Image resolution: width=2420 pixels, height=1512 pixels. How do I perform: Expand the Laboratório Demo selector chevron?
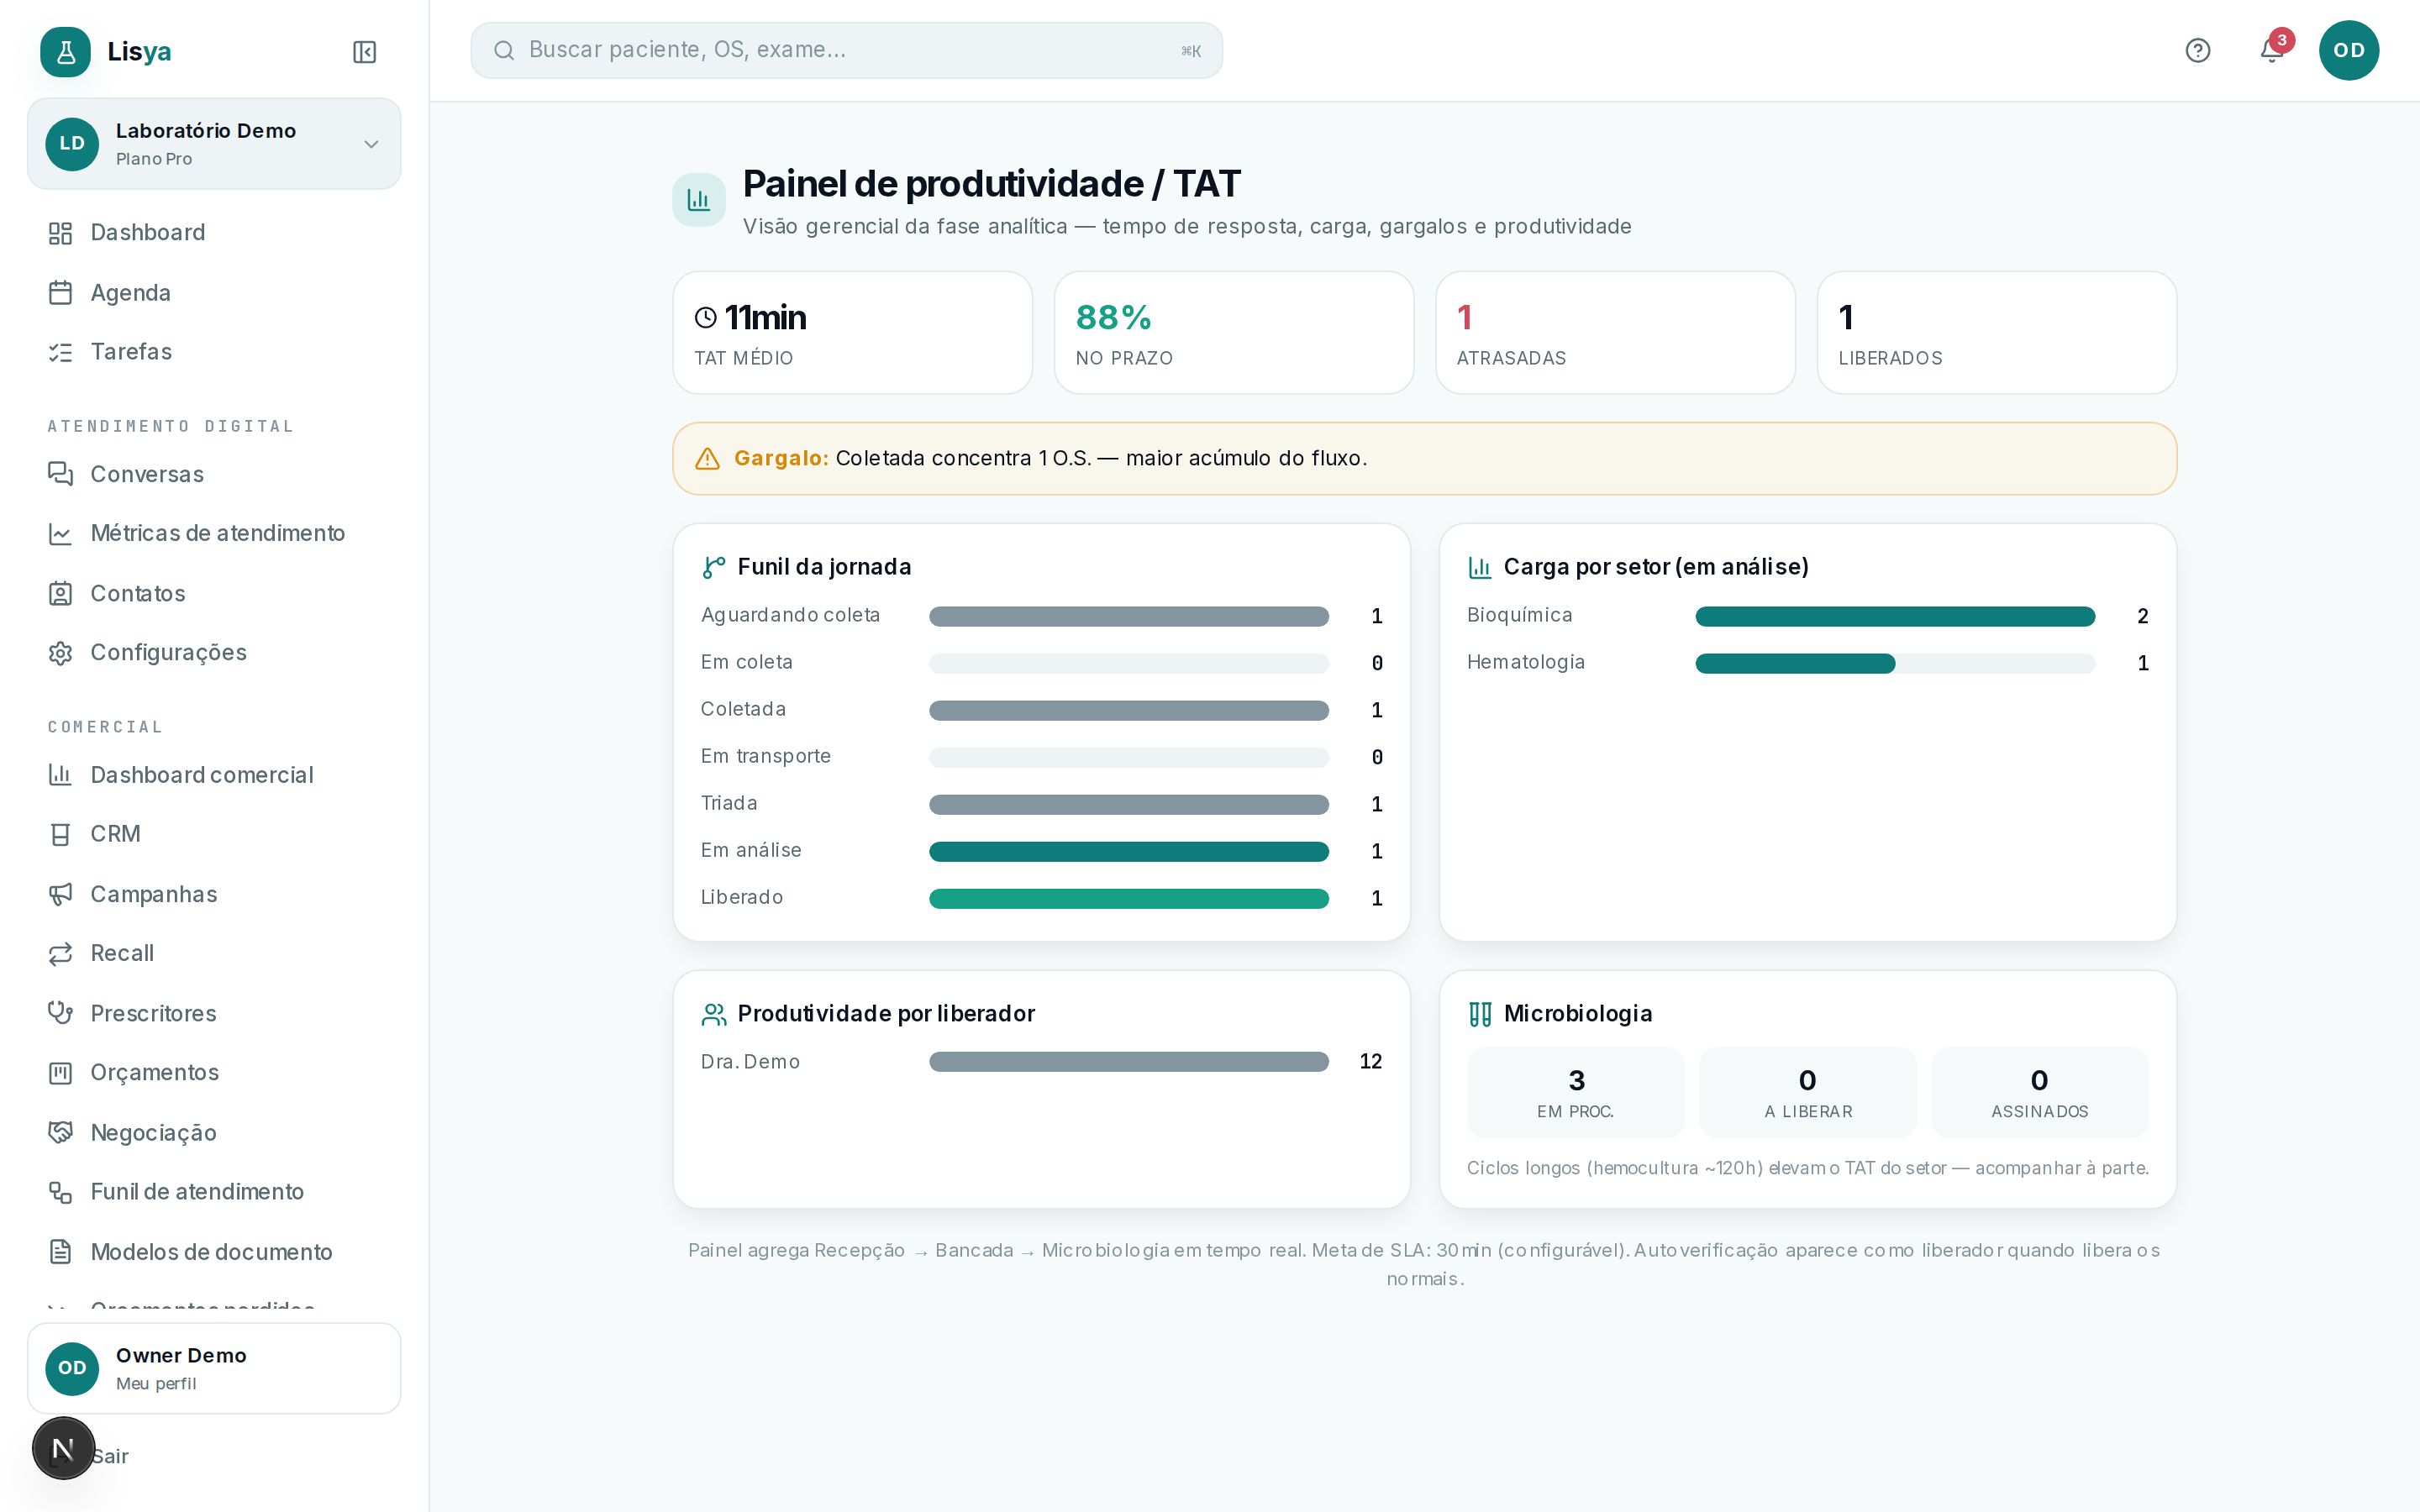click(x=371, y=144)
